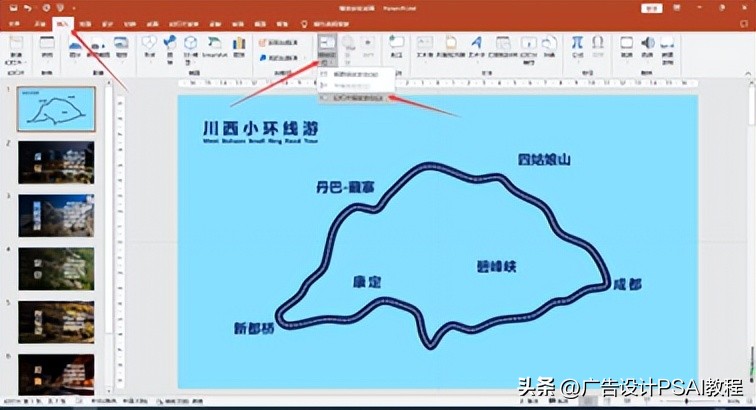Select the 丹巴-藏寨 label on slide
756x410 pixels.
[345, 187]
